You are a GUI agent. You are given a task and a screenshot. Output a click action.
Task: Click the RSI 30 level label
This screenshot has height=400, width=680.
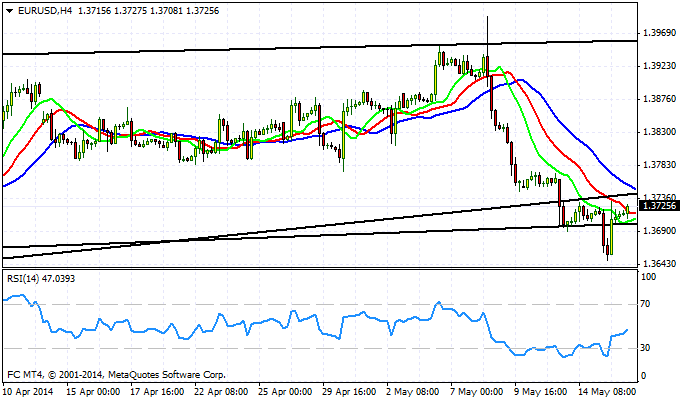(646, 348)
